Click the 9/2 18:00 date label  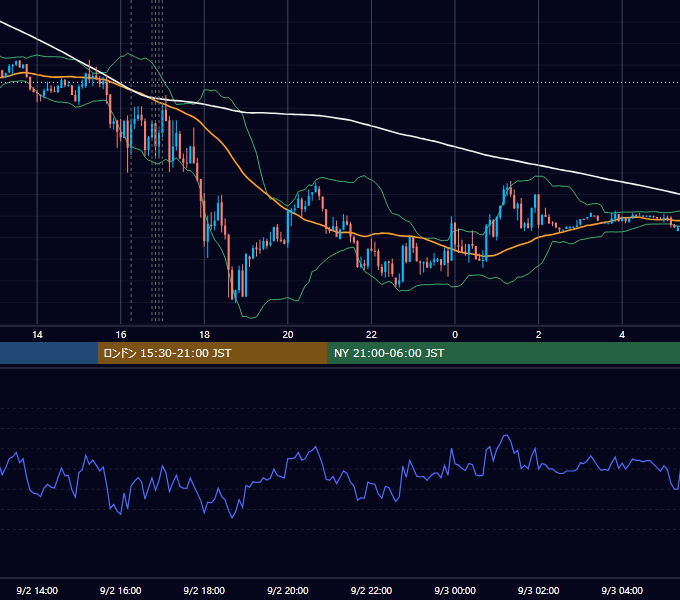point(204,591)
